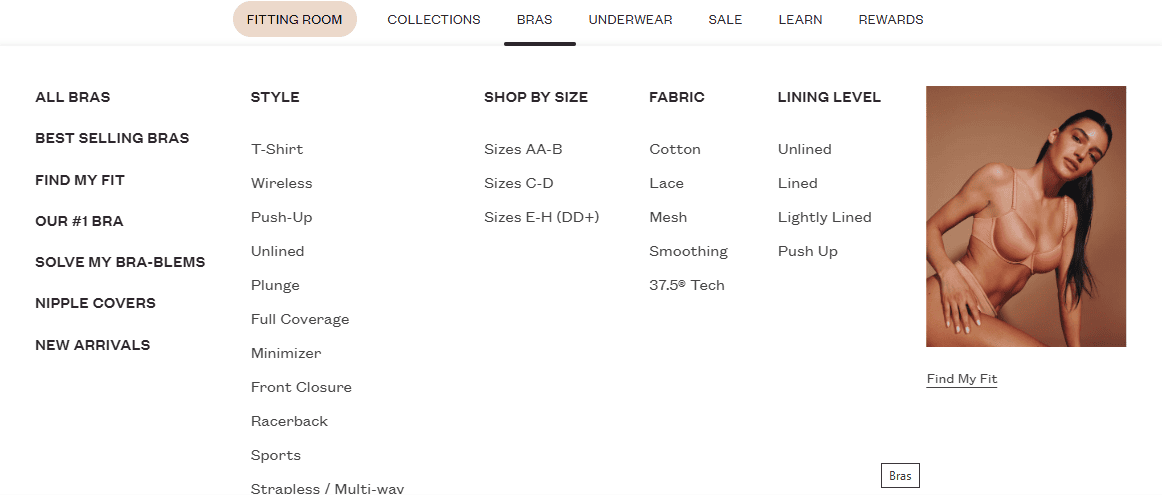This screenshot has width=1162, height=495.
Task: Browse Nipple Covers category
Action: click(95, 303)
